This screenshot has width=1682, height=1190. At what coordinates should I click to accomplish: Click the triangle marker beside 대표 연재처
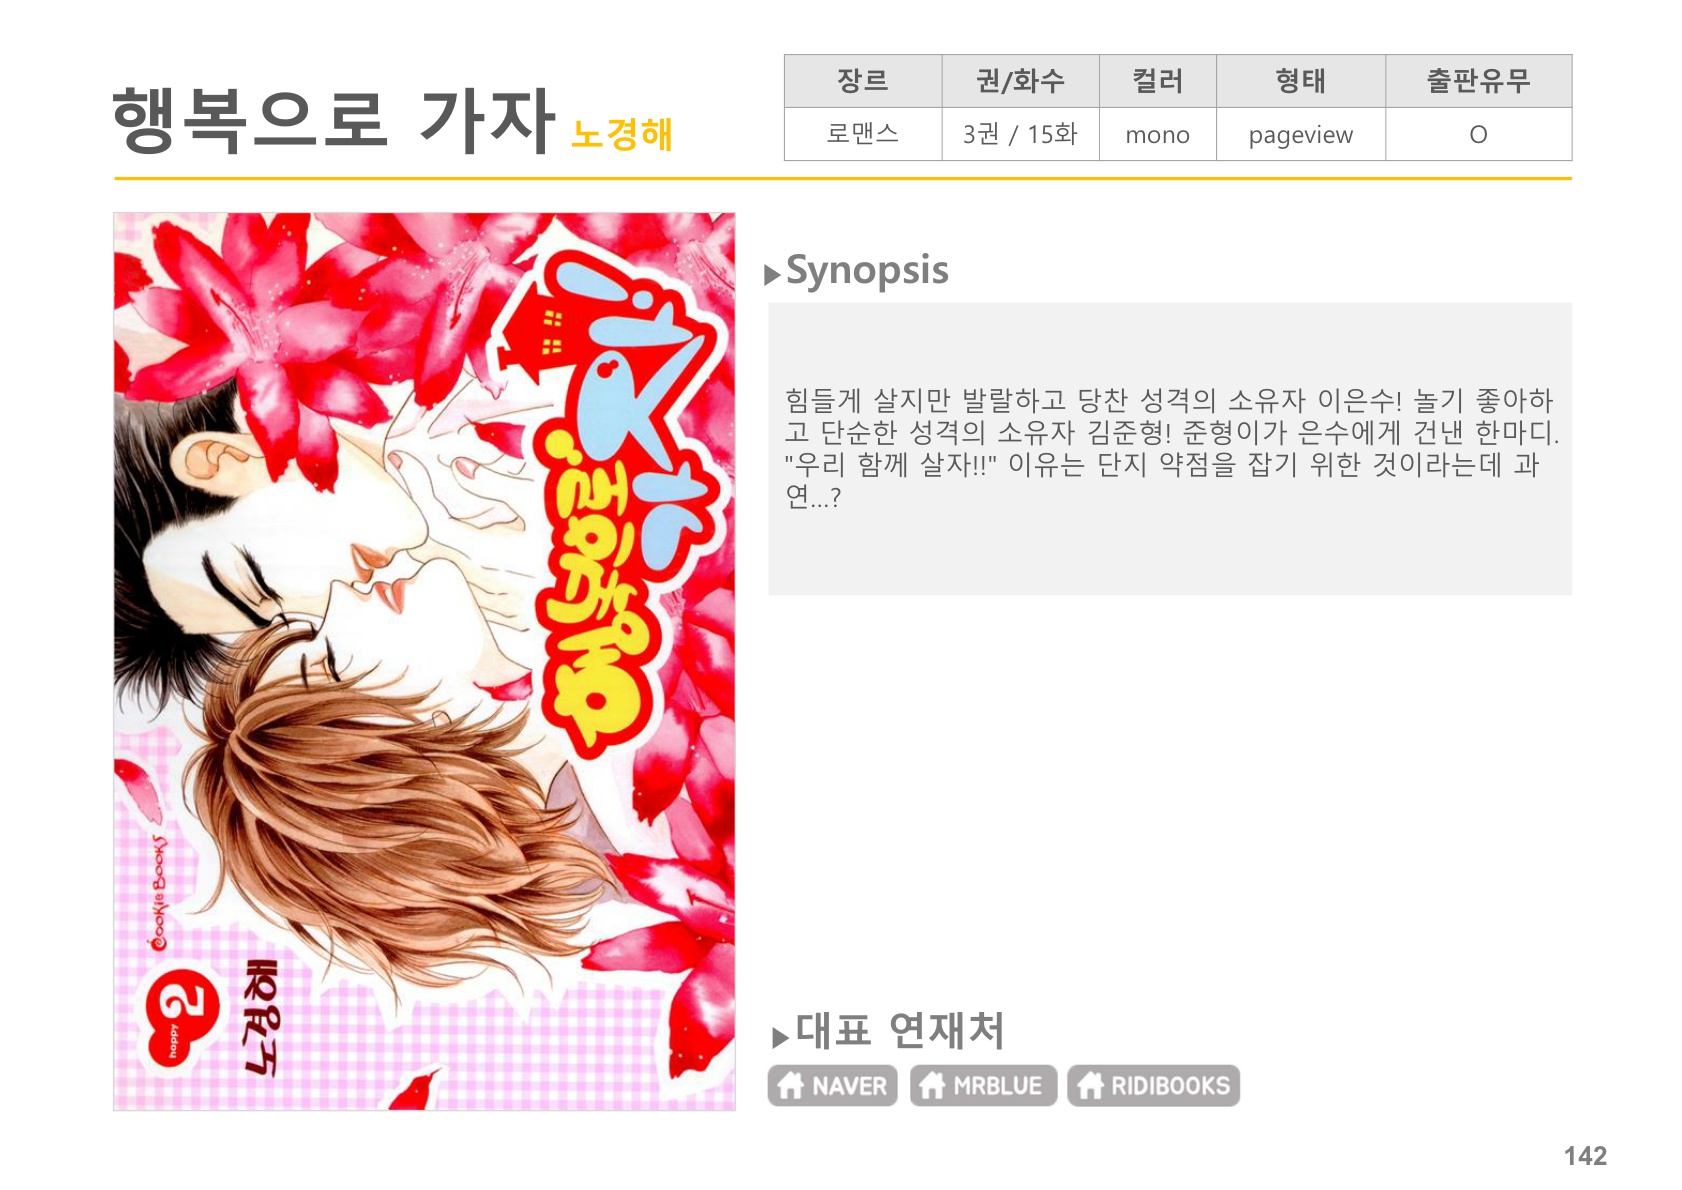[x=780, y=1037]
